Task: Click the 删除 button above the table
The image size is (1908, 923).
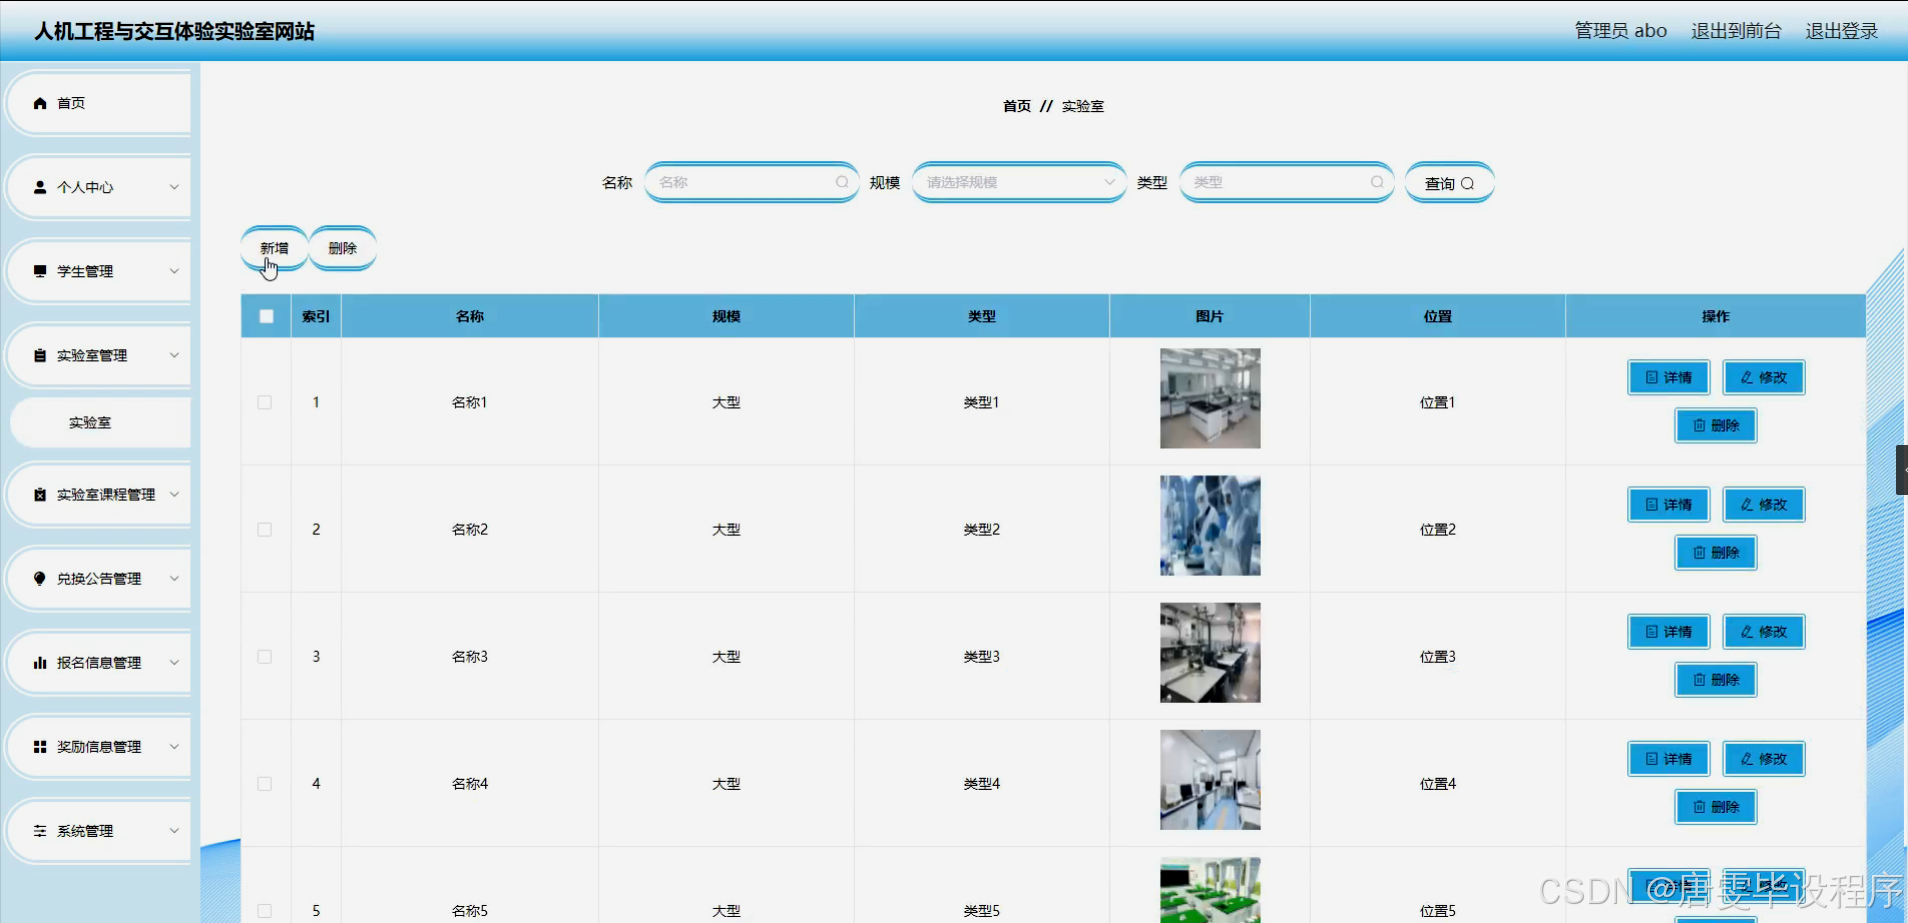Action: pos(343,248)
